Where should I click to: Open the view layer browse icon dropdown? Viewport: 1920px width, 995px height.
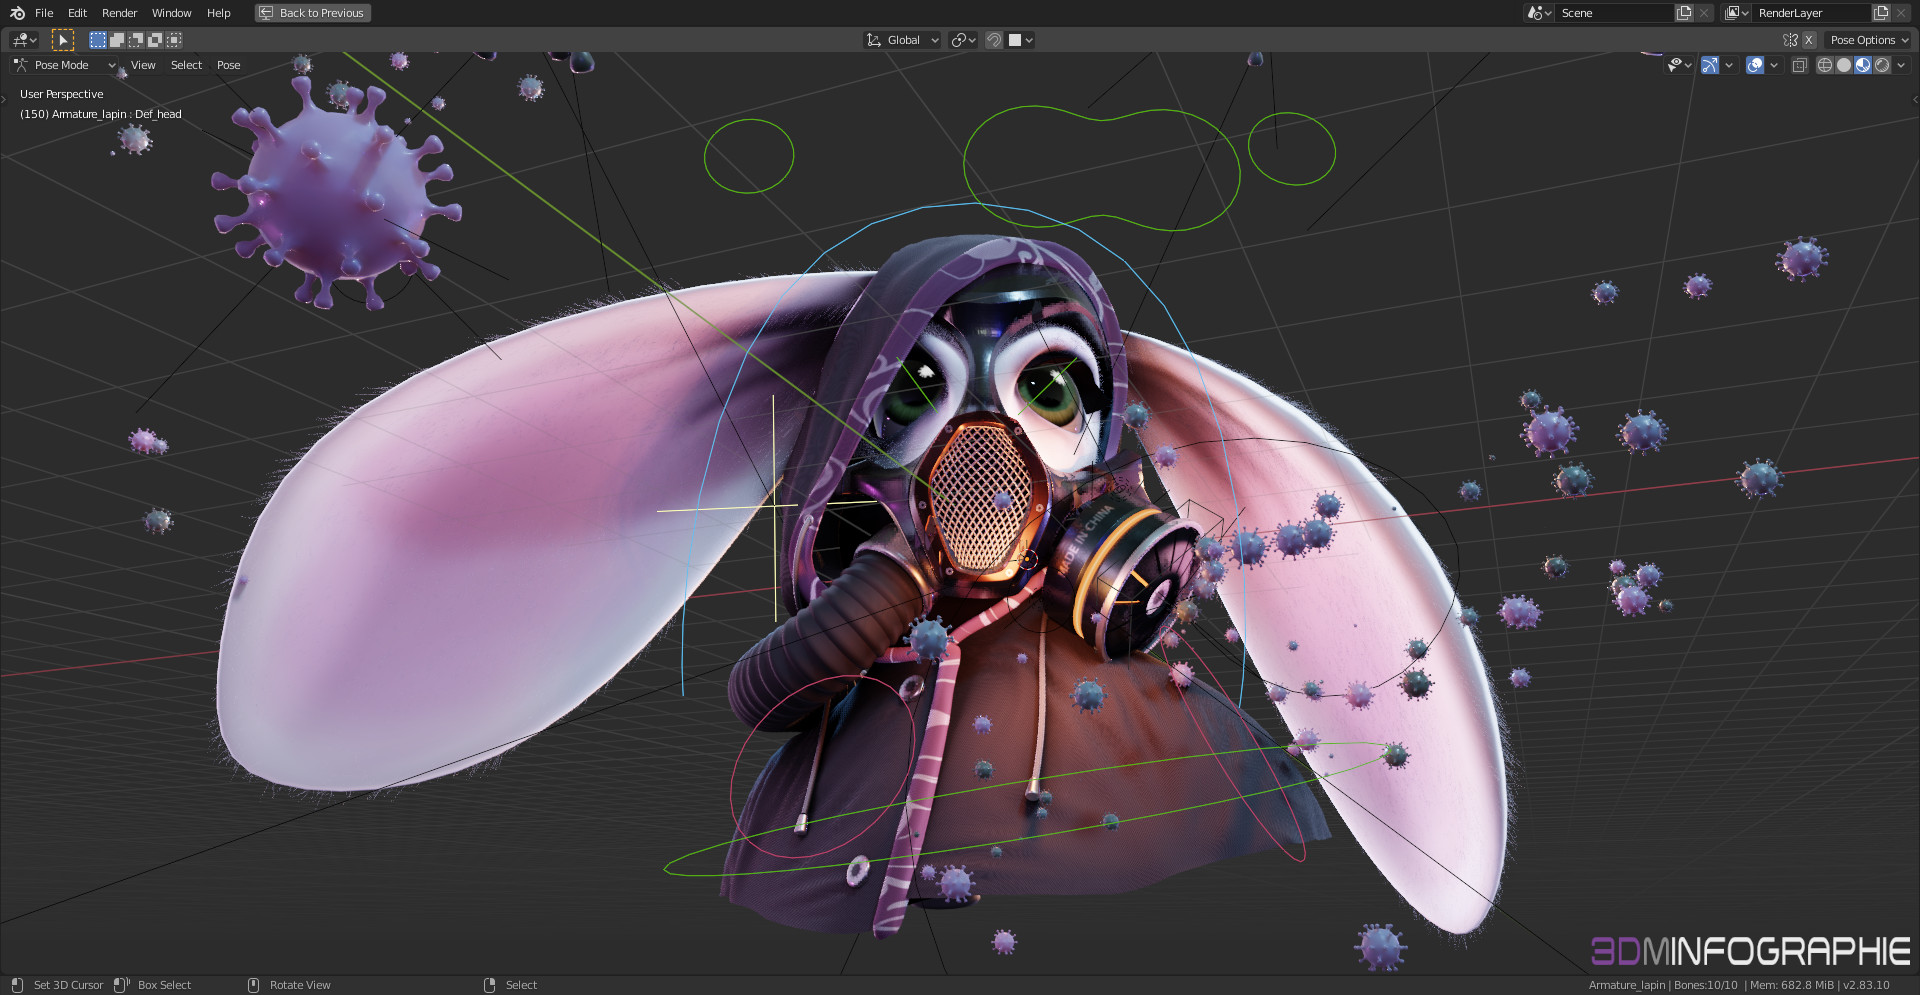tap(1737, 13)
